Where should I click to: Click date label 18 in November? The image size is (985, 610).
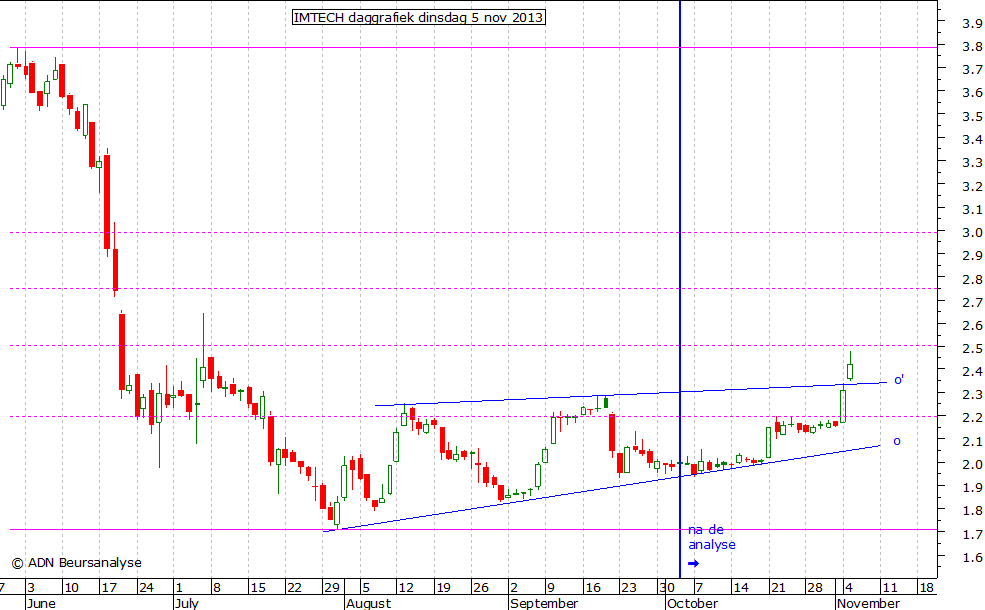click(927, 588)
